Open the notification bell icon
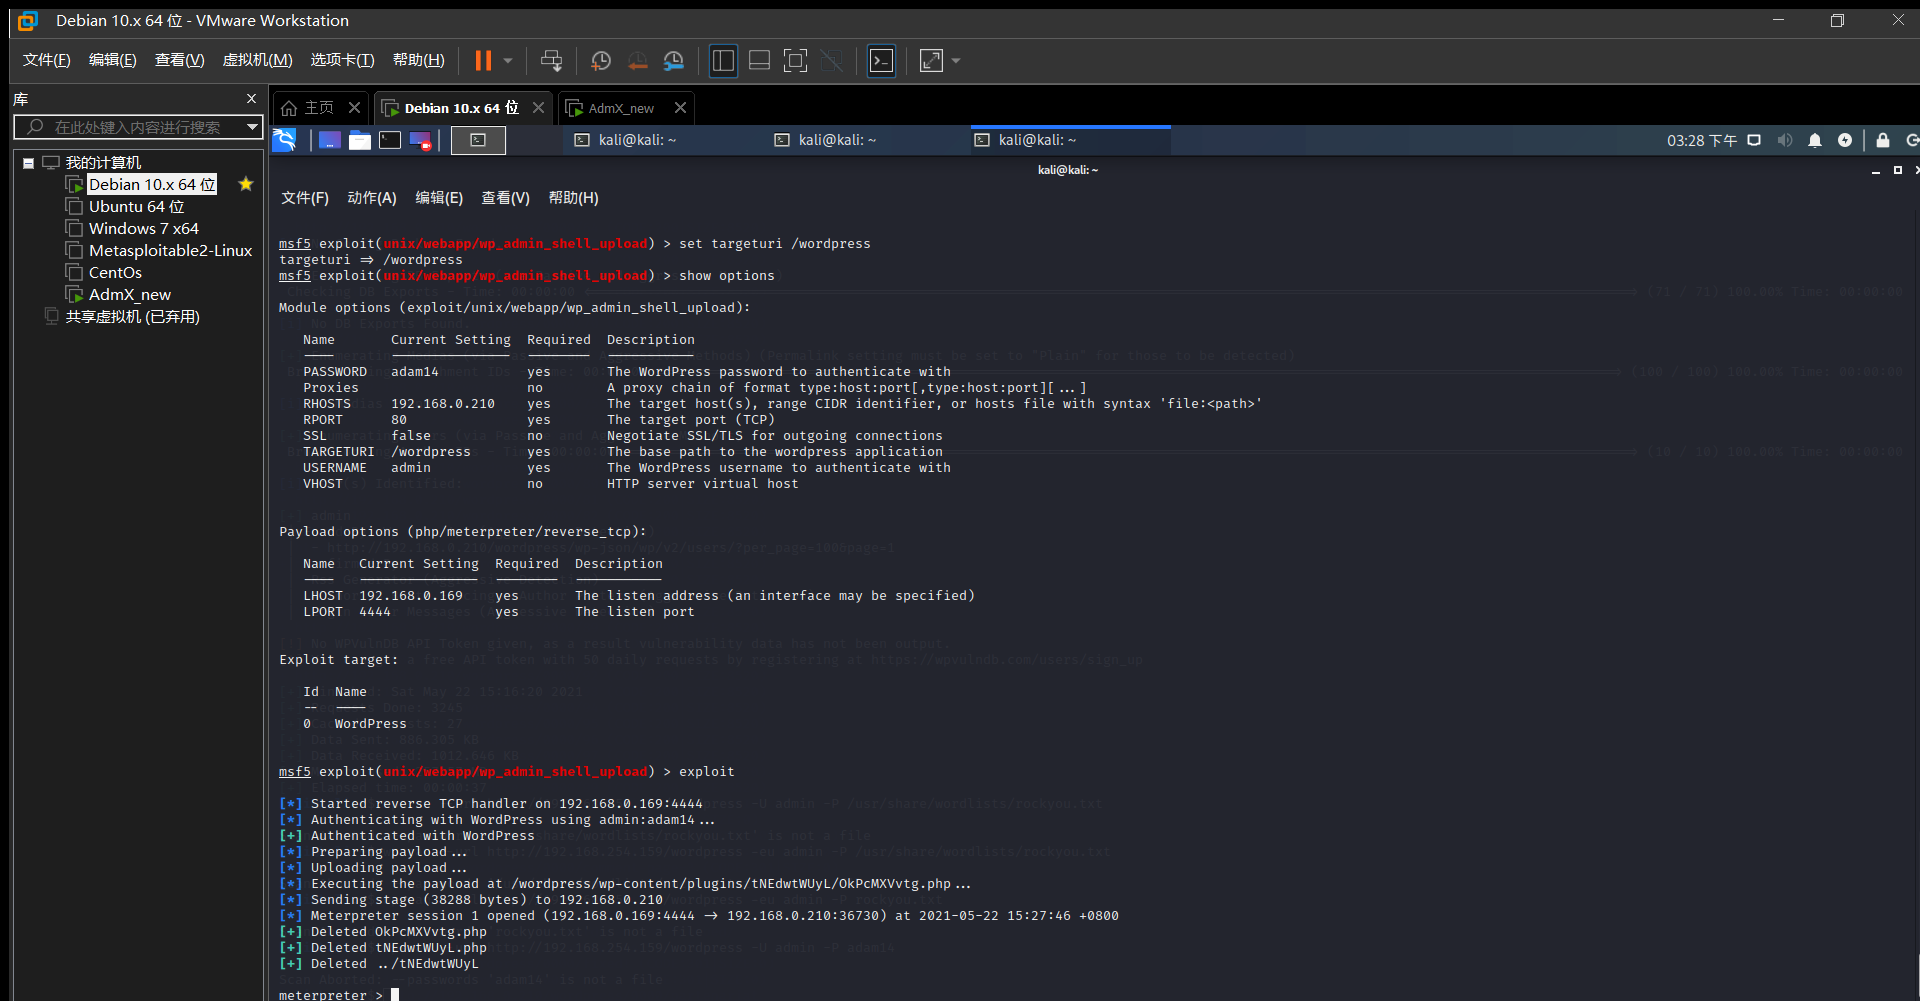 pyautogui.click(x=1815, y=140)
